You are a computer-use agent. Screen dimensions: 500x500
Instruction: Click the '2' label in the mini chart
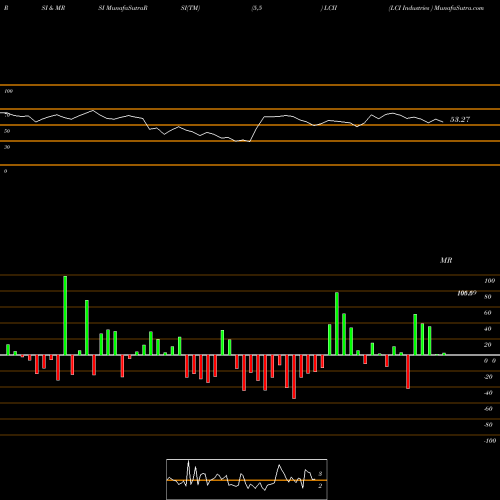click(x=320, y=486)
